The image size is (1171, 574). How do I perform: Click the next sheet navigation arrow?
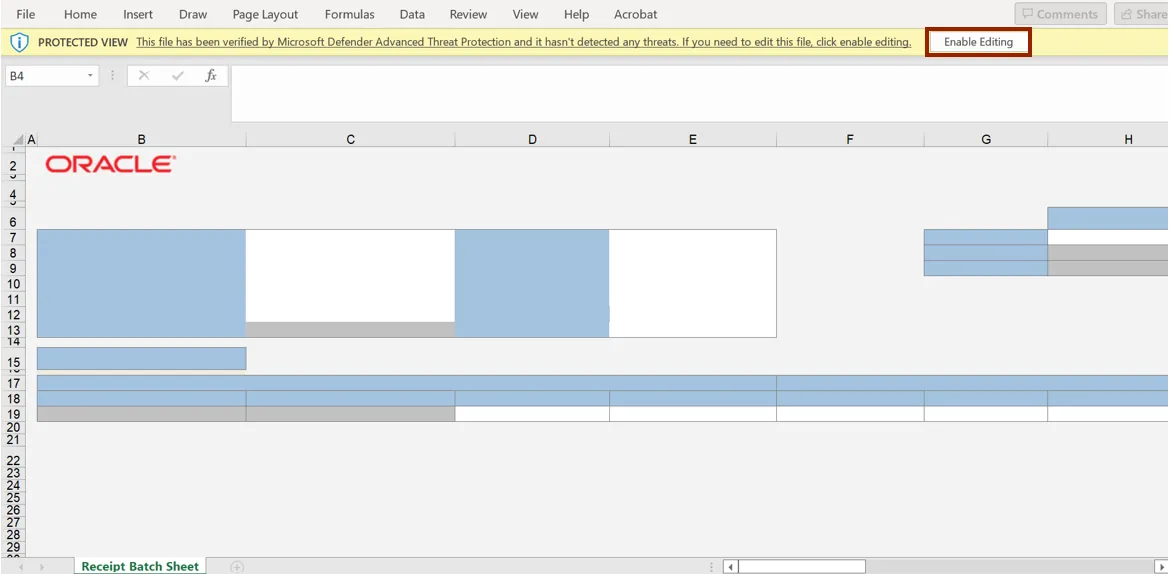pyautogui.click(x=41, y=567)
